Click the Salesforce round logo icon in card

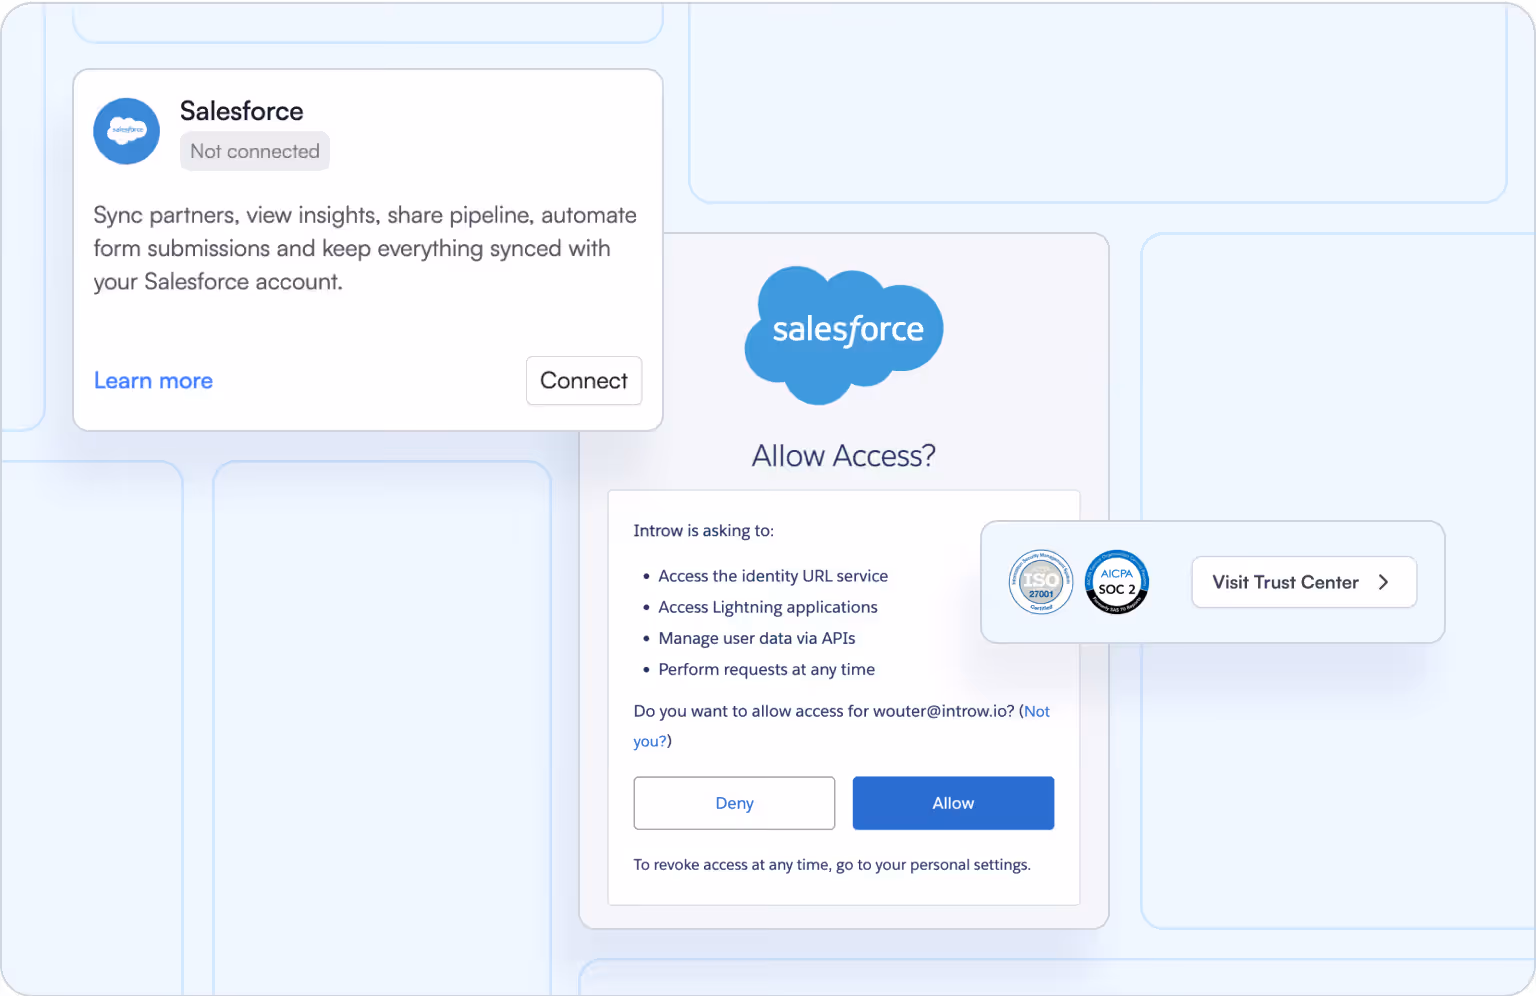tap(127, 131)
